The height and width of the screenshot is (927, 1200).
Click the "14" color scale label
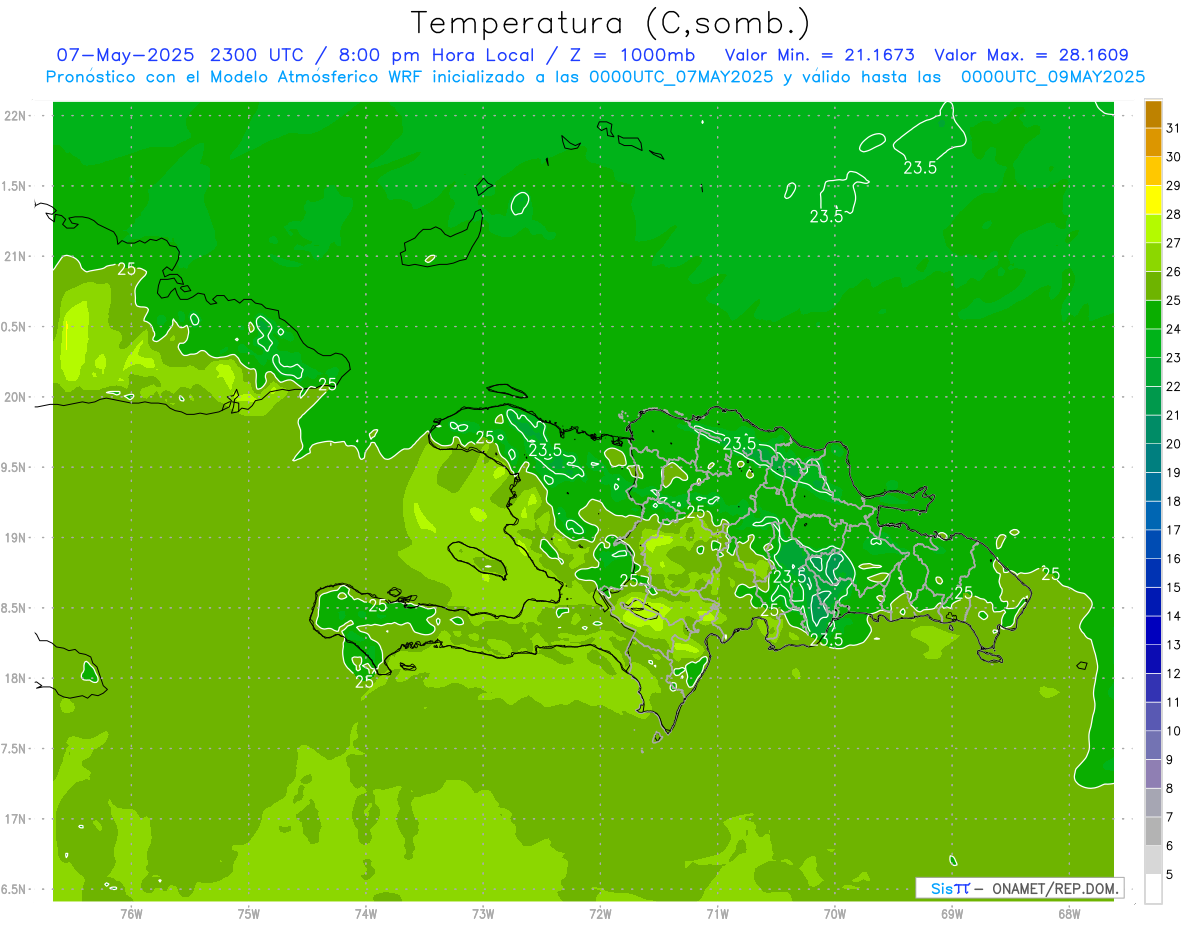(1174, 616)
